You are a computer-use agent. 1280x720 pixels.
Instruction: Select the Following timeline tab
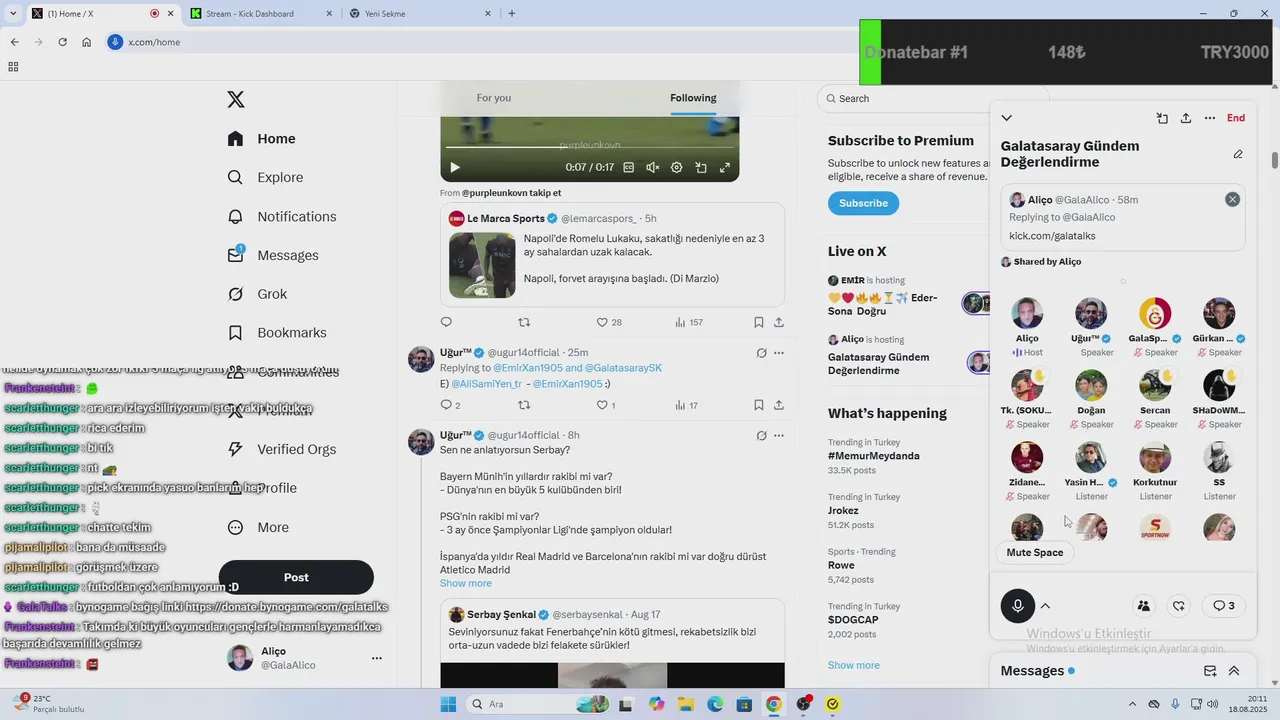693,98
